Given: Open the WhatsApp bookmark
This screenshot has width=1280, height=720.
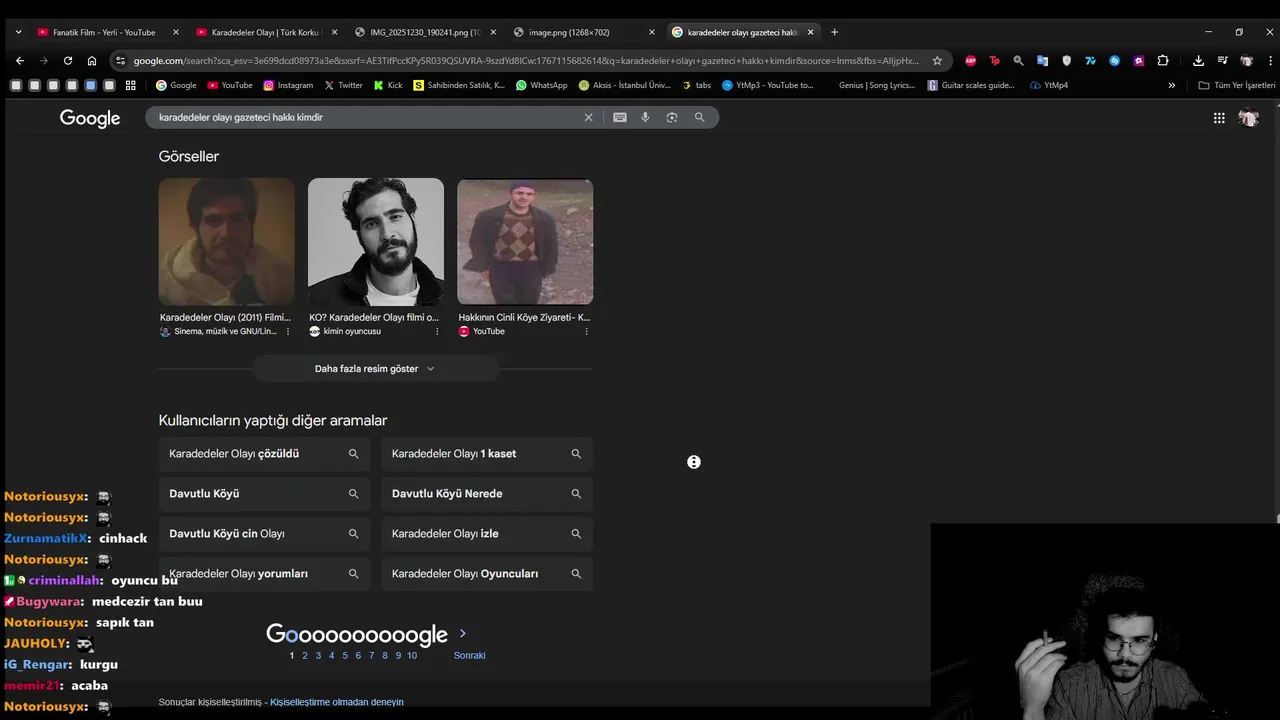Looking at the screenshot, I should tap(541, 85).
